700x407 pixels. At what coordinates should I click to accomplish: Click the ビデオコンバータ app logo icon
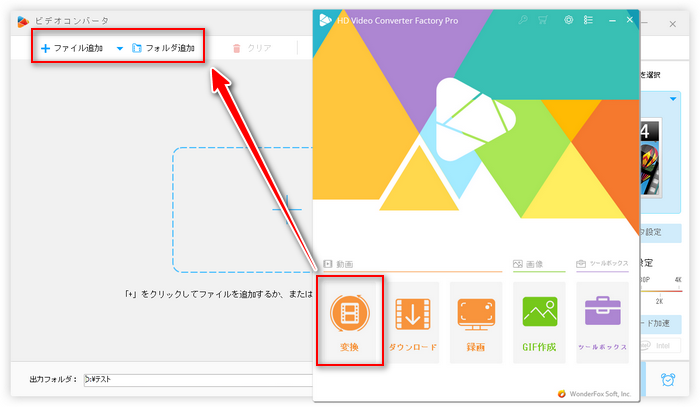coord(23,21)
